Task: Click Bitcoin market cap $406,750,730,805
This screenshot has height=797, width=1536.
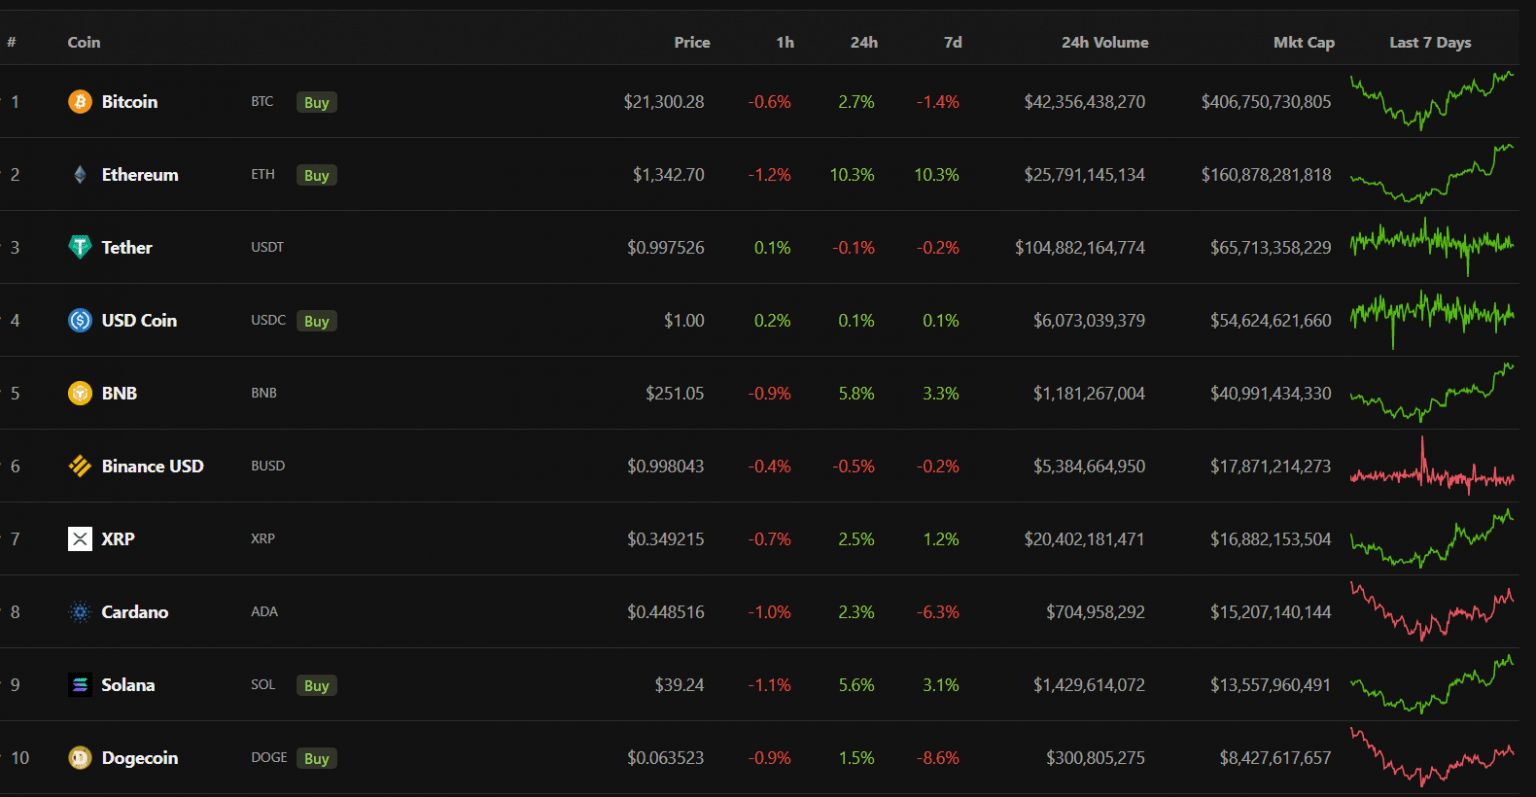Action: pos(1266,102)
